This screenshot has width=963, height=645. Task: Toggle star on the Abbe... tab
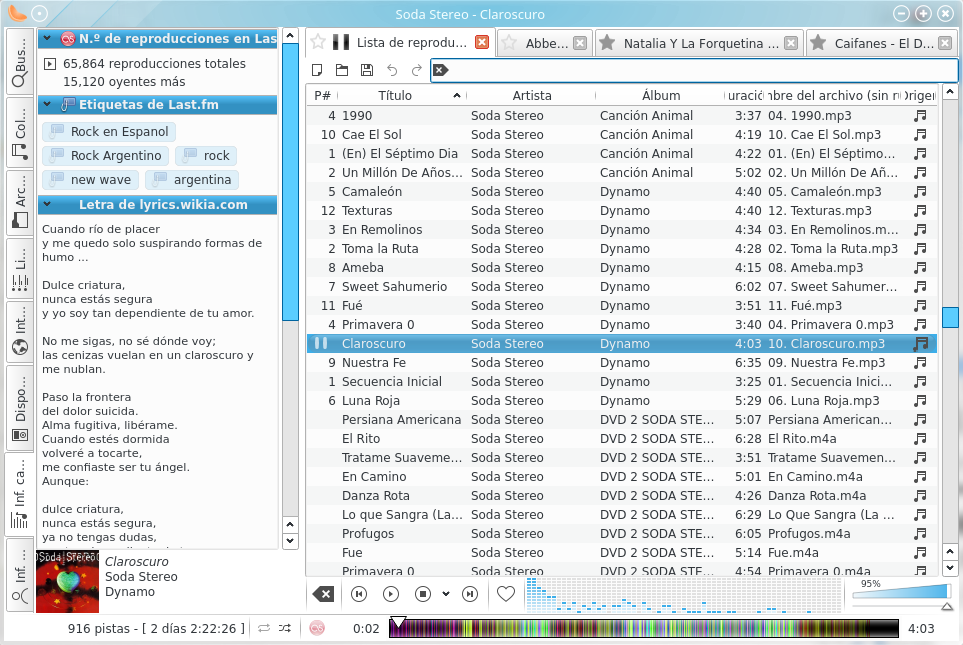(x=509, y=42)
